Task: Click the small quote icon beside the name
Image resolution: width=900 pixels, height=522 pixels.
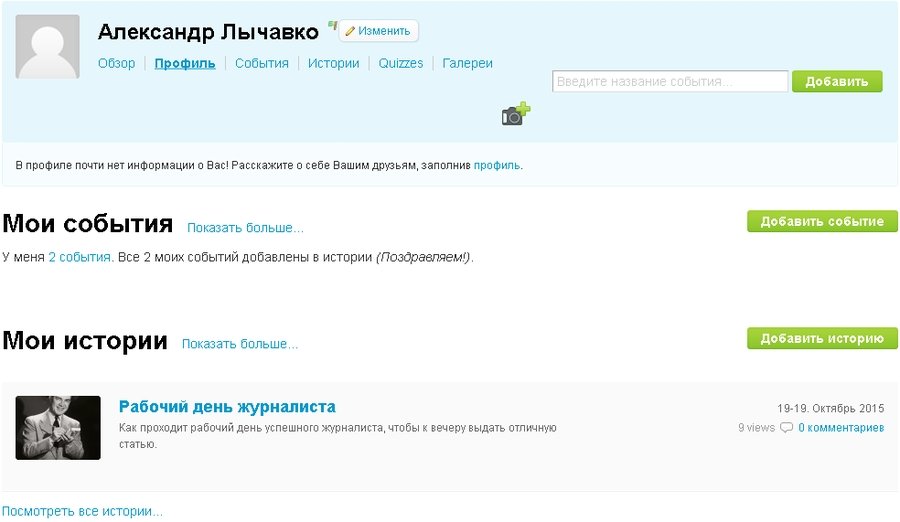Action: (x=332, y=25)
